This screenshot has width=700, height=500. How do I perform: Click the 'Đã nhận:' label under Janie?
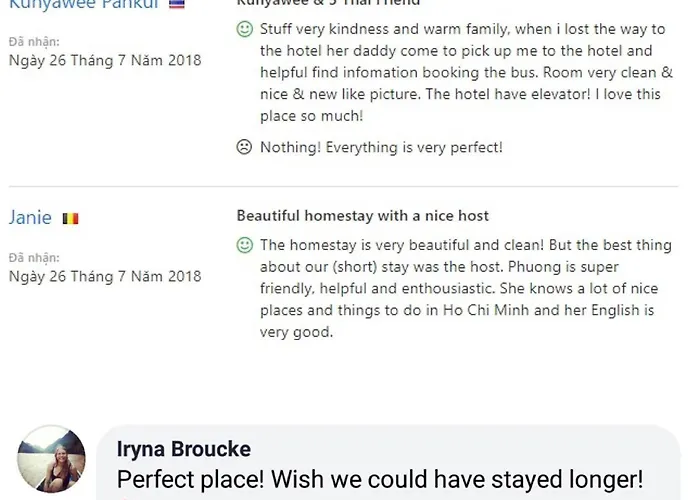coord(34,257)
